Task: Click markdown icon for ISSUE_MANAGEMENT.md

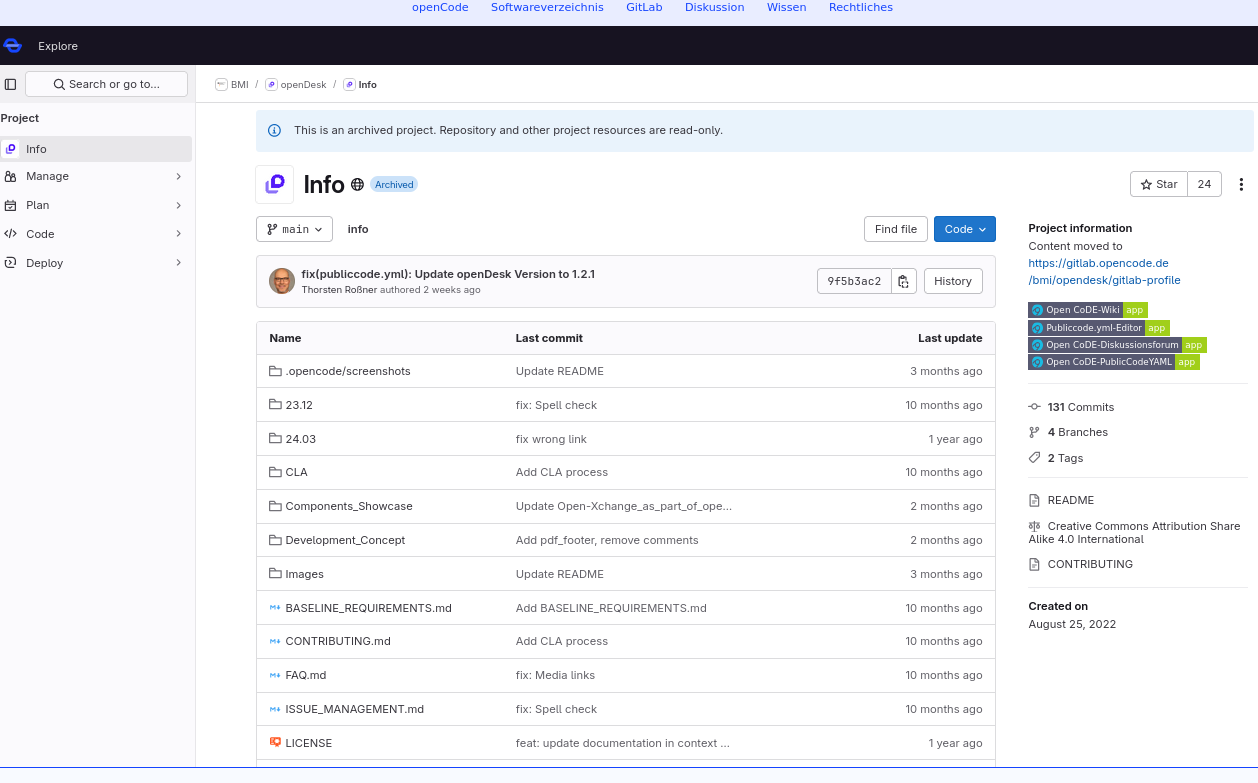Action: [275, 709]
